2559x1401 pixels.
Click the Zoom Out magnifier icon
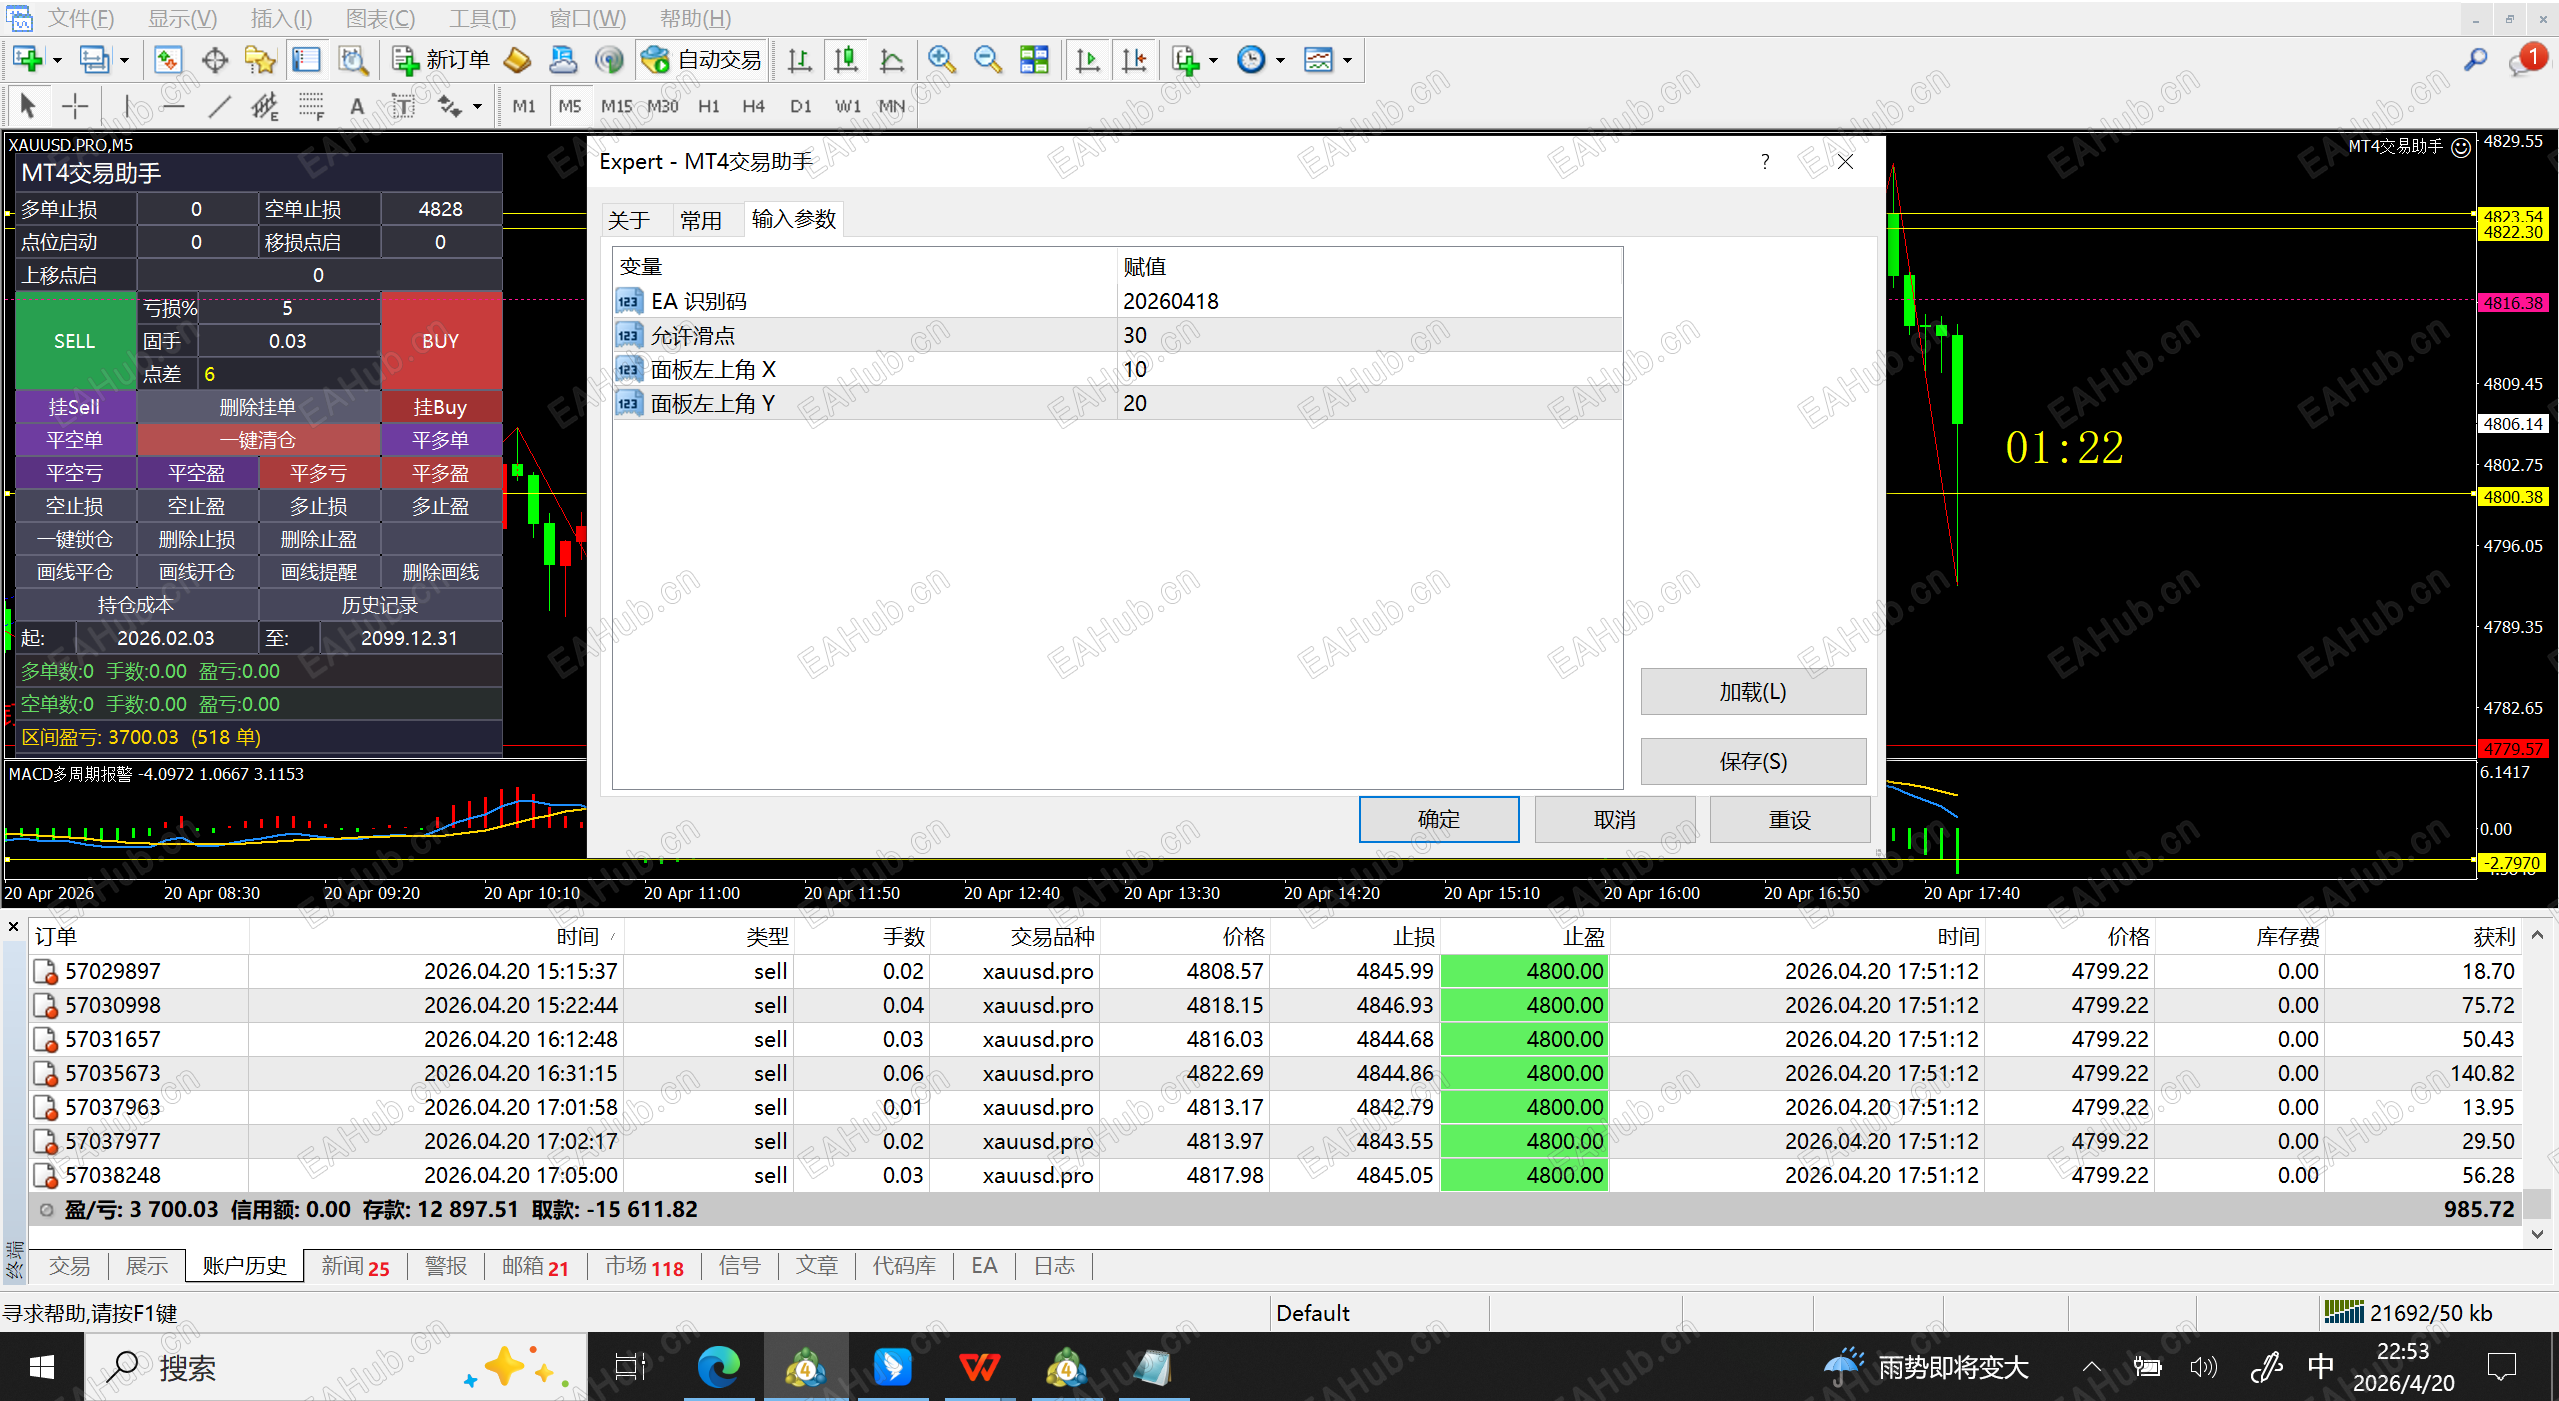pyautogui.click(x=987, y=60)
